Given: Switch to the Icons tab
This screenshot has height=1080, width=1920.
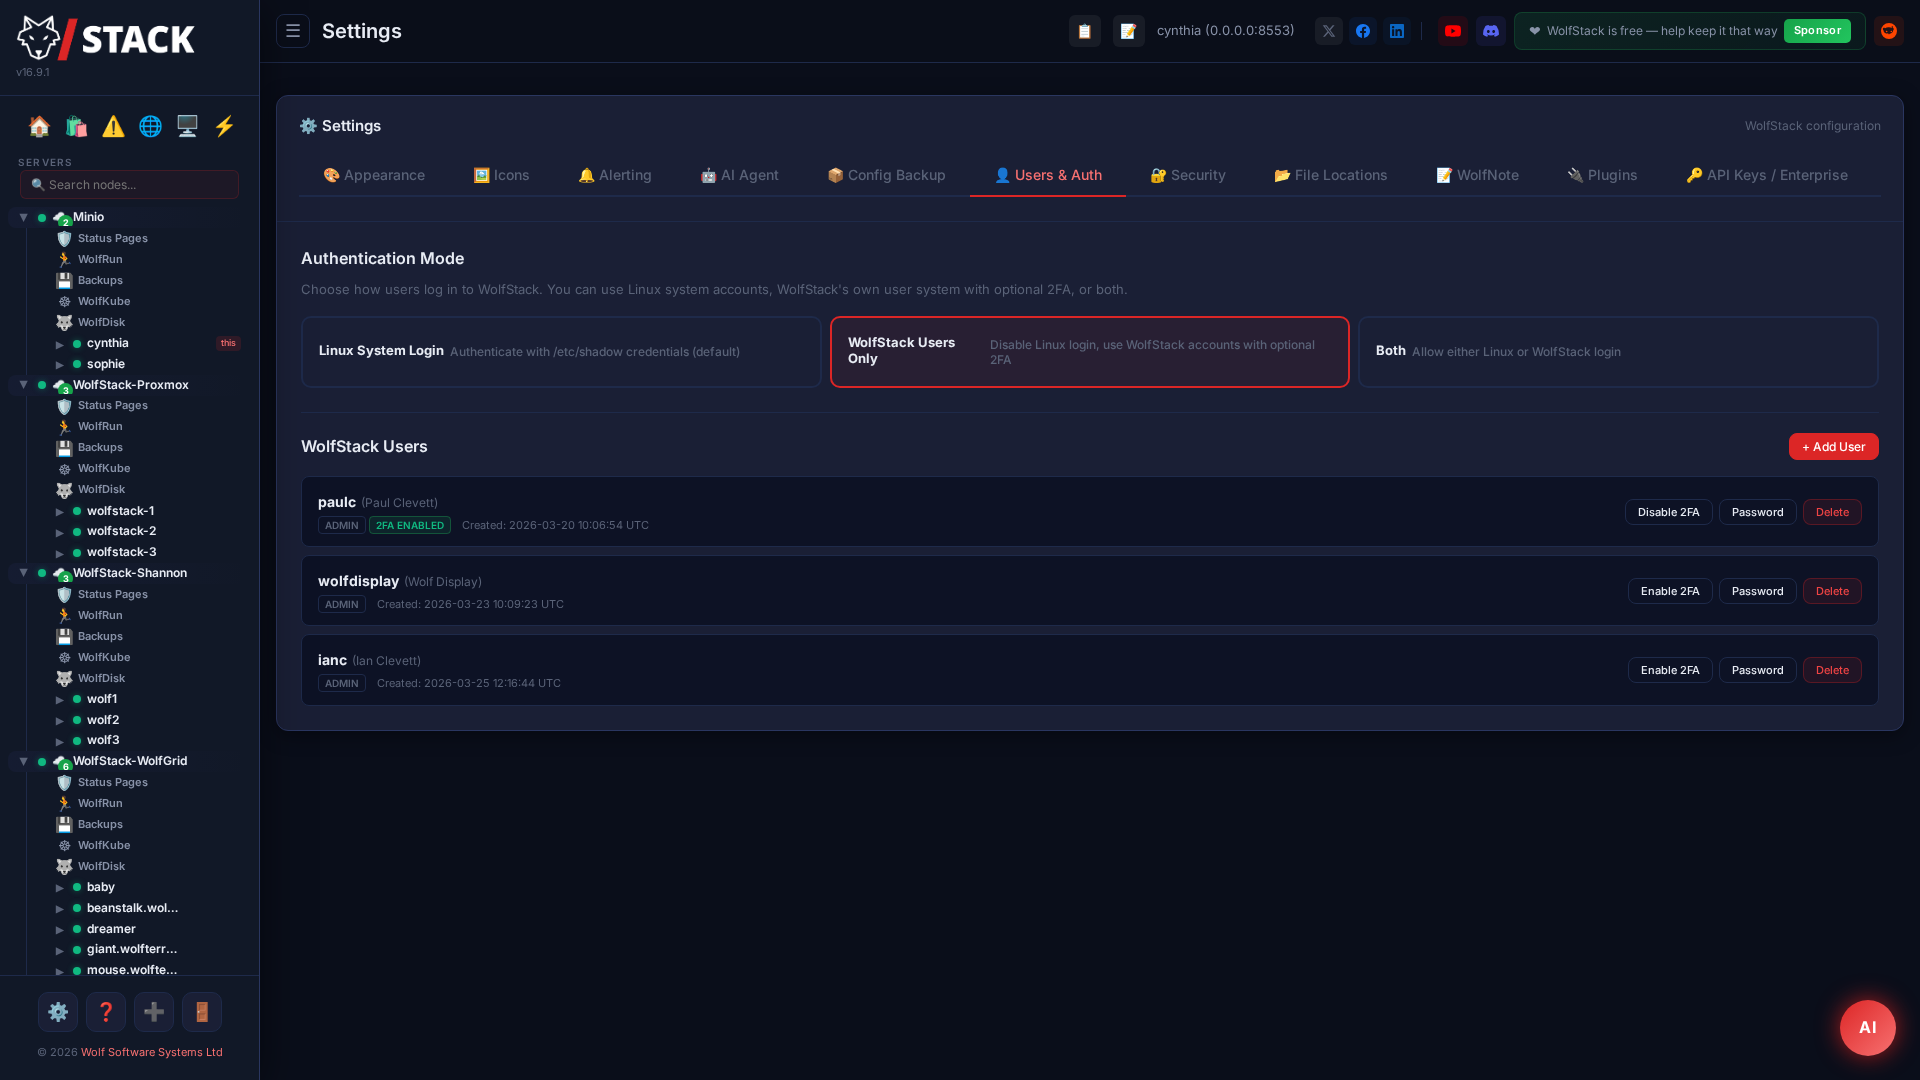Looking at the screenshot, I should [x=501, y=175].
